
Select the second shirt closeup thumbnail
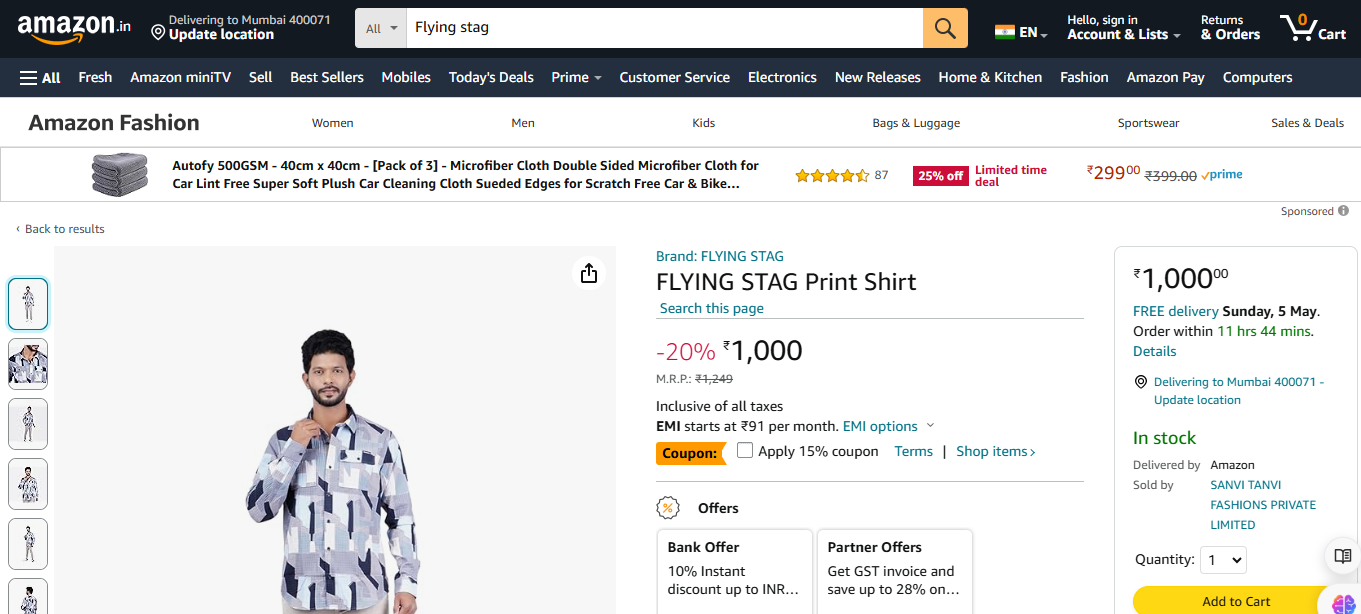coord(28,364)
